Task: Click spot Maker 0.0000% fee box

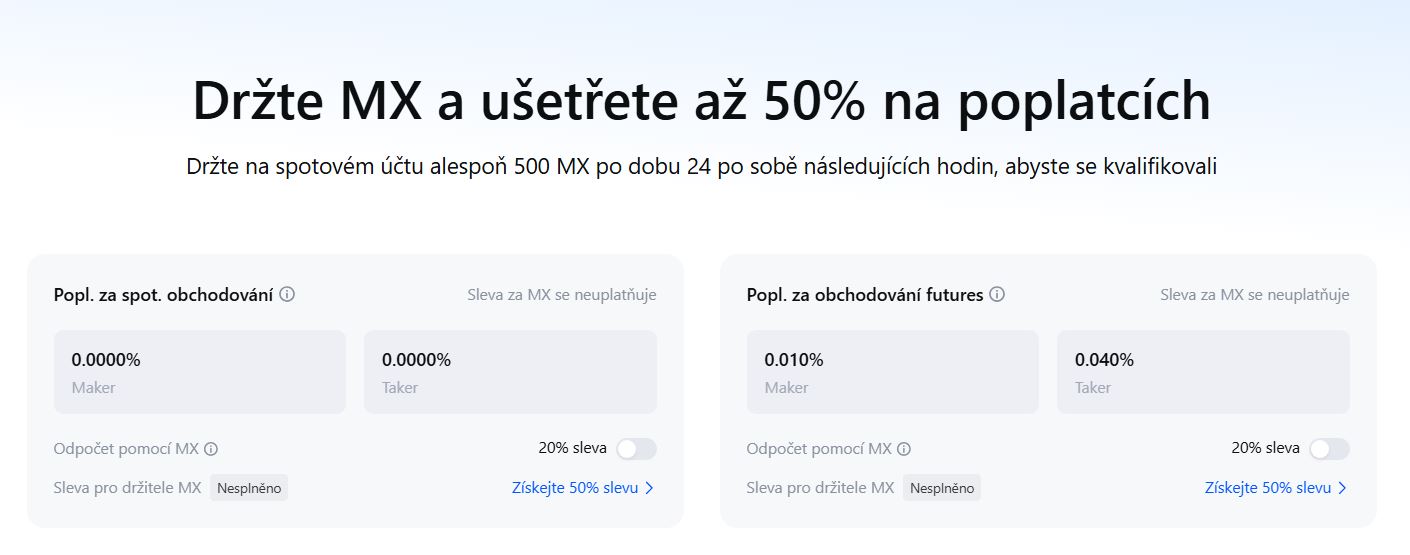Action: coord(200,372)
